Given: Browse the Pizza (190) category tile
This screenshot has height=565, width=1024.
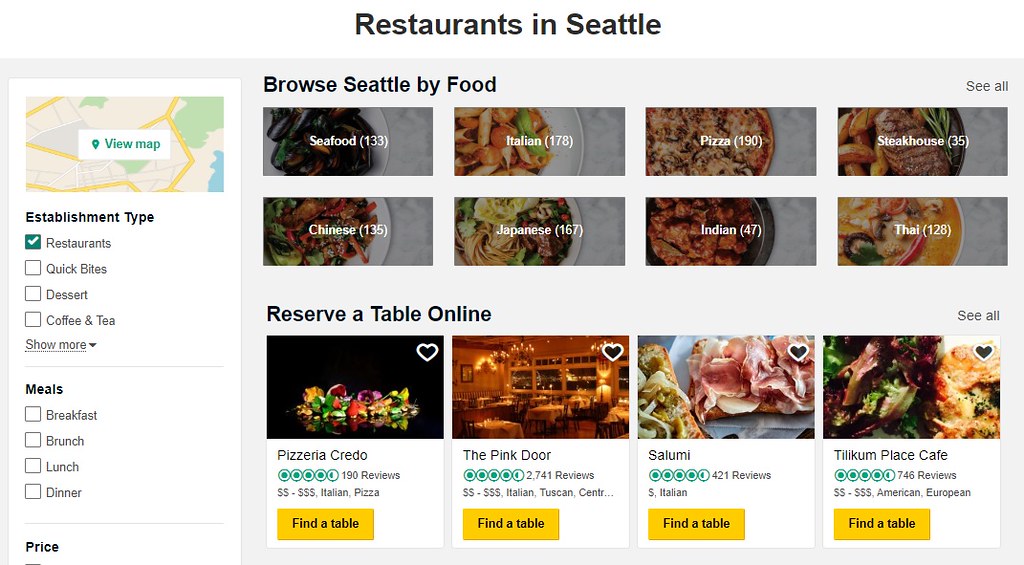Looking at the screenshot, I should point(731,141).
